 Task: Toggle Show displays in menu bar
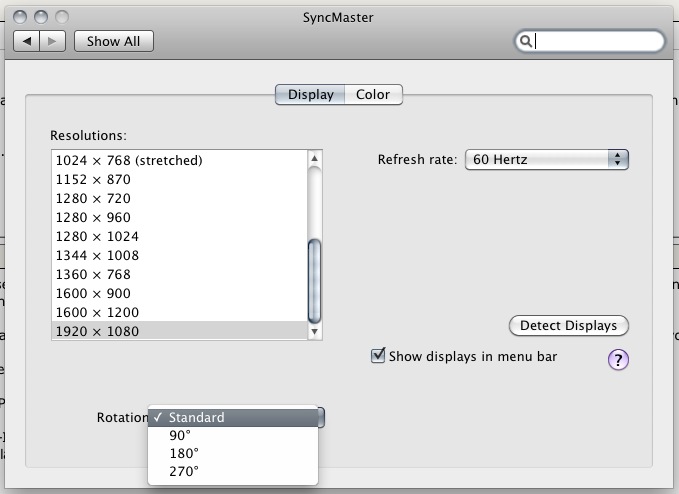[378, 355]
